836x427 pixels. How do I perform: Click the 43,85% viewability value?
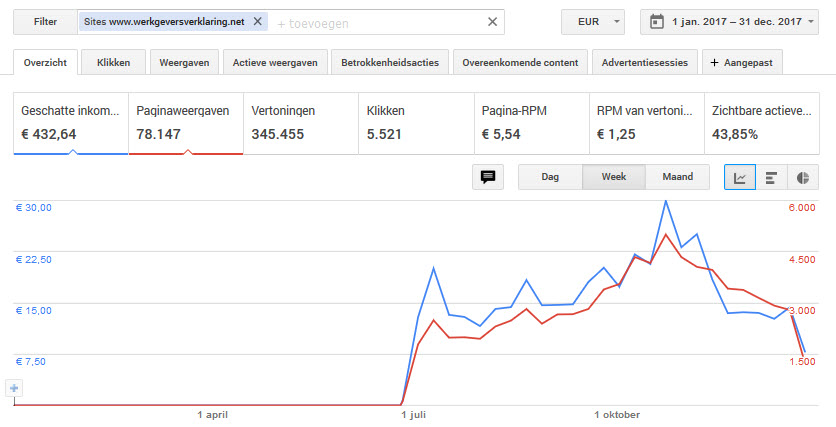tap(735, 134)
